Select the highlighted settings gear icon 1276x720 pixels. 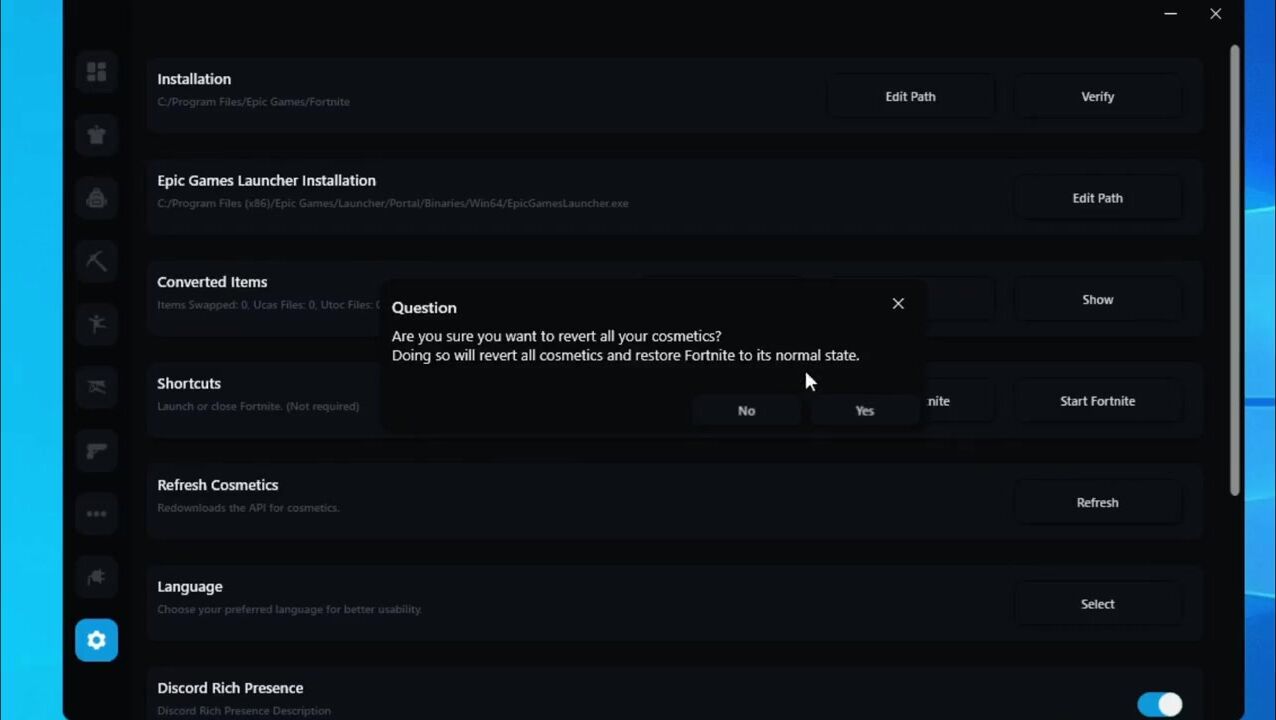(97, 640)
